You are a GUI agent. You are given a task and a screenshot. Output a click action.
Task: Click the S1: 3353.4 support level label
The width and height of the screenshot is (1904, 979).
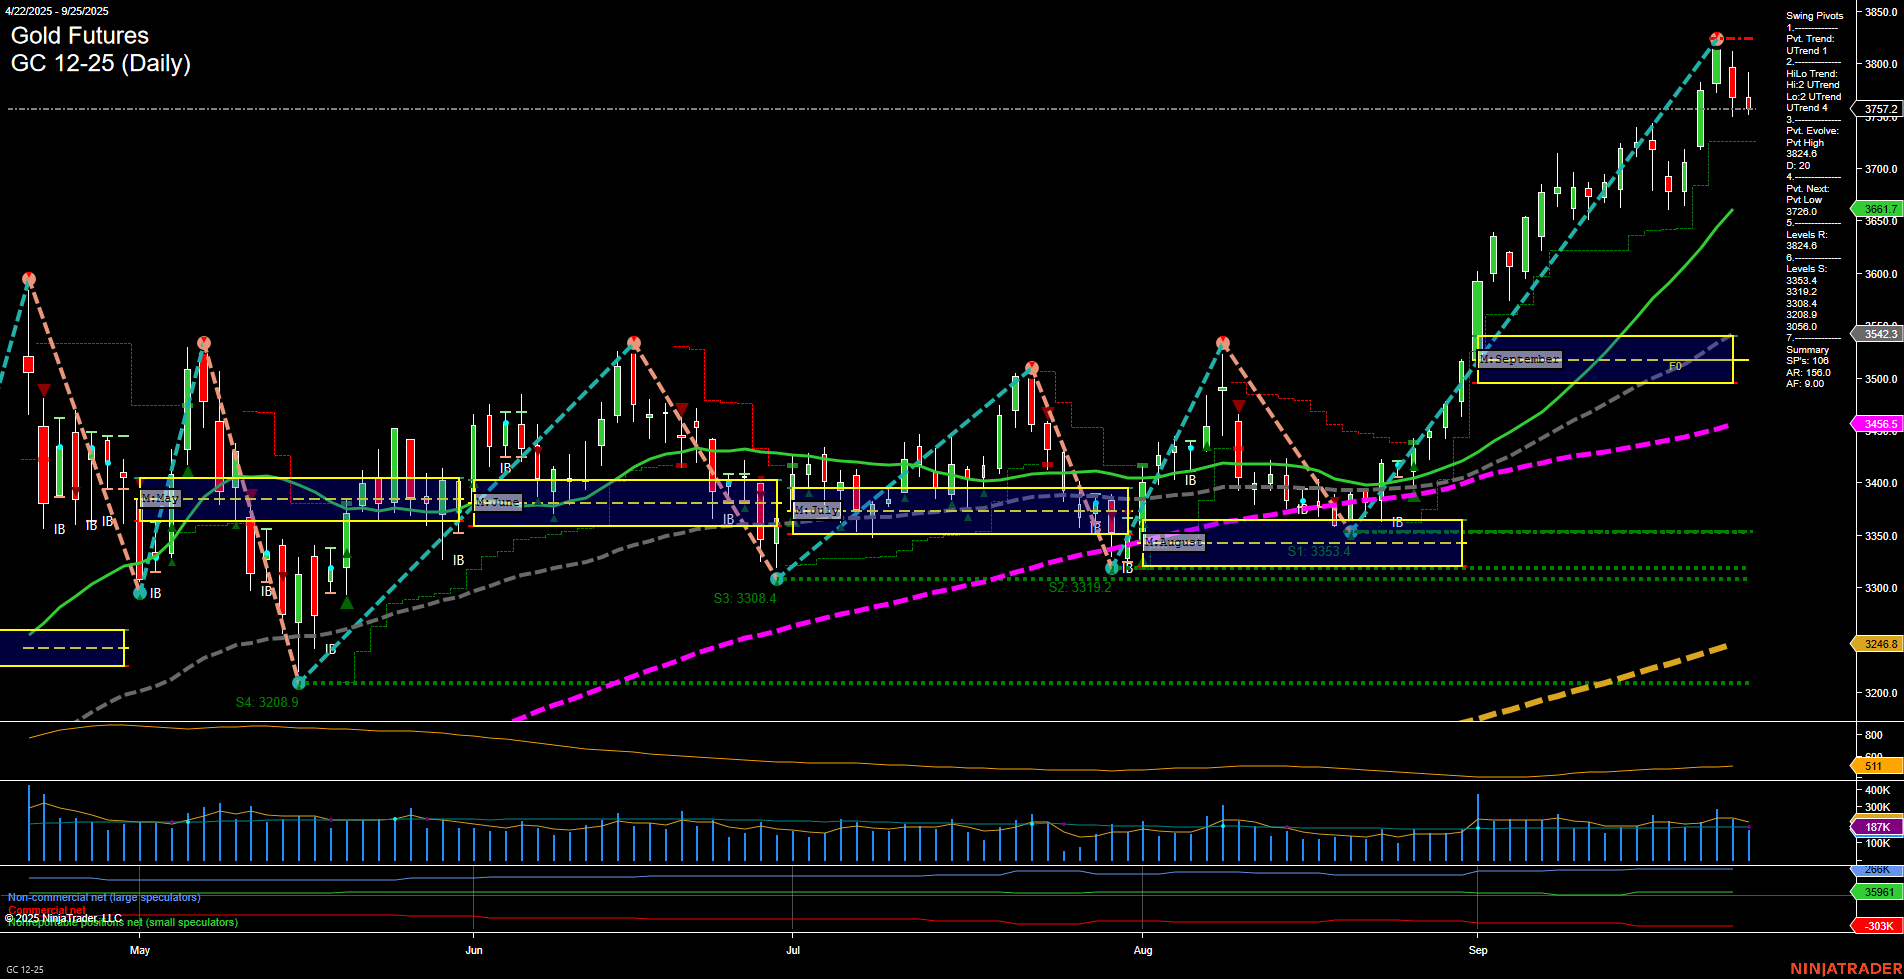coord(1320,550)
